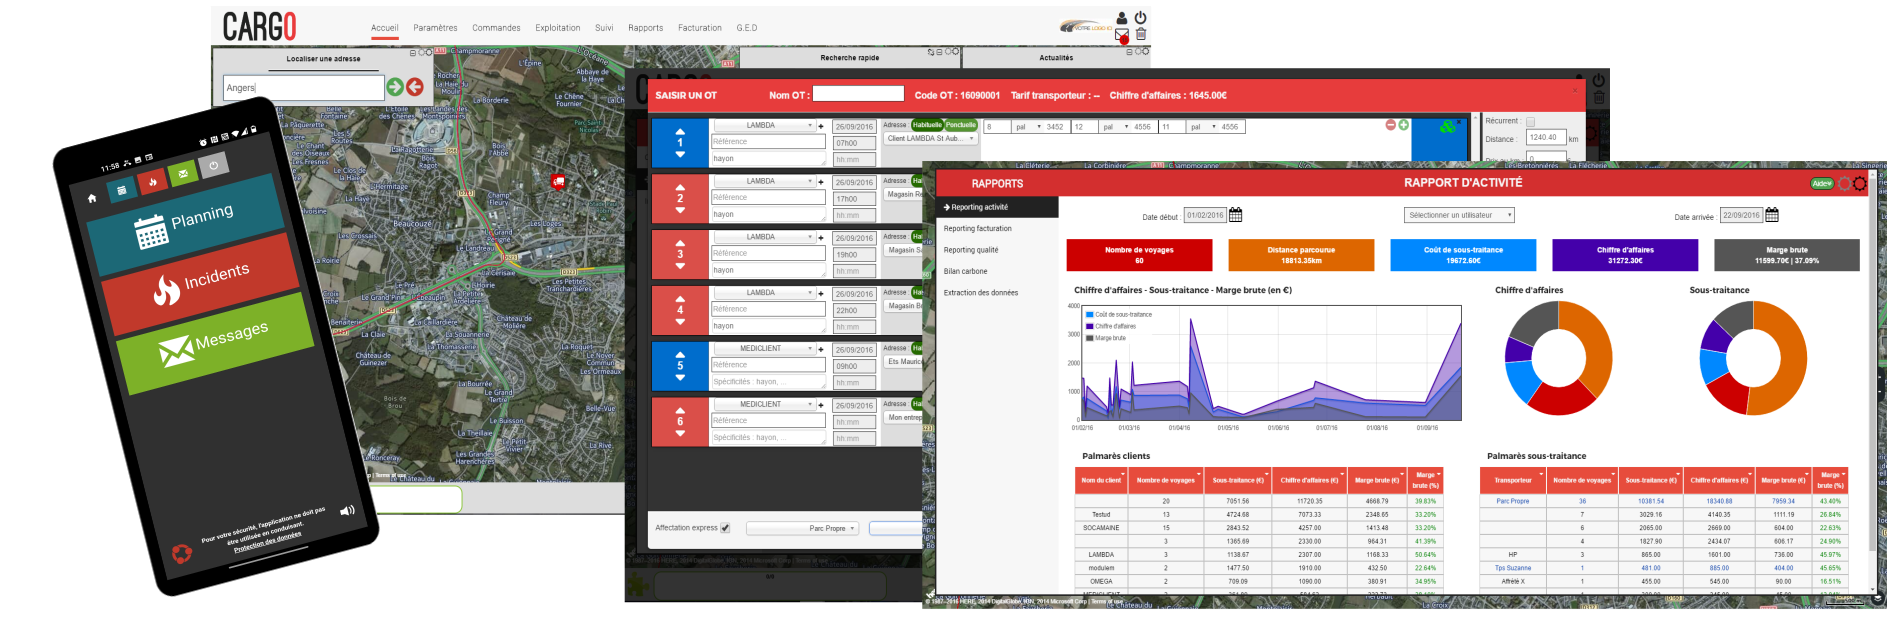Viewport: 1900px width, 630px height.
Task: Click the red truck marker on the map
Action: point(558,181)
